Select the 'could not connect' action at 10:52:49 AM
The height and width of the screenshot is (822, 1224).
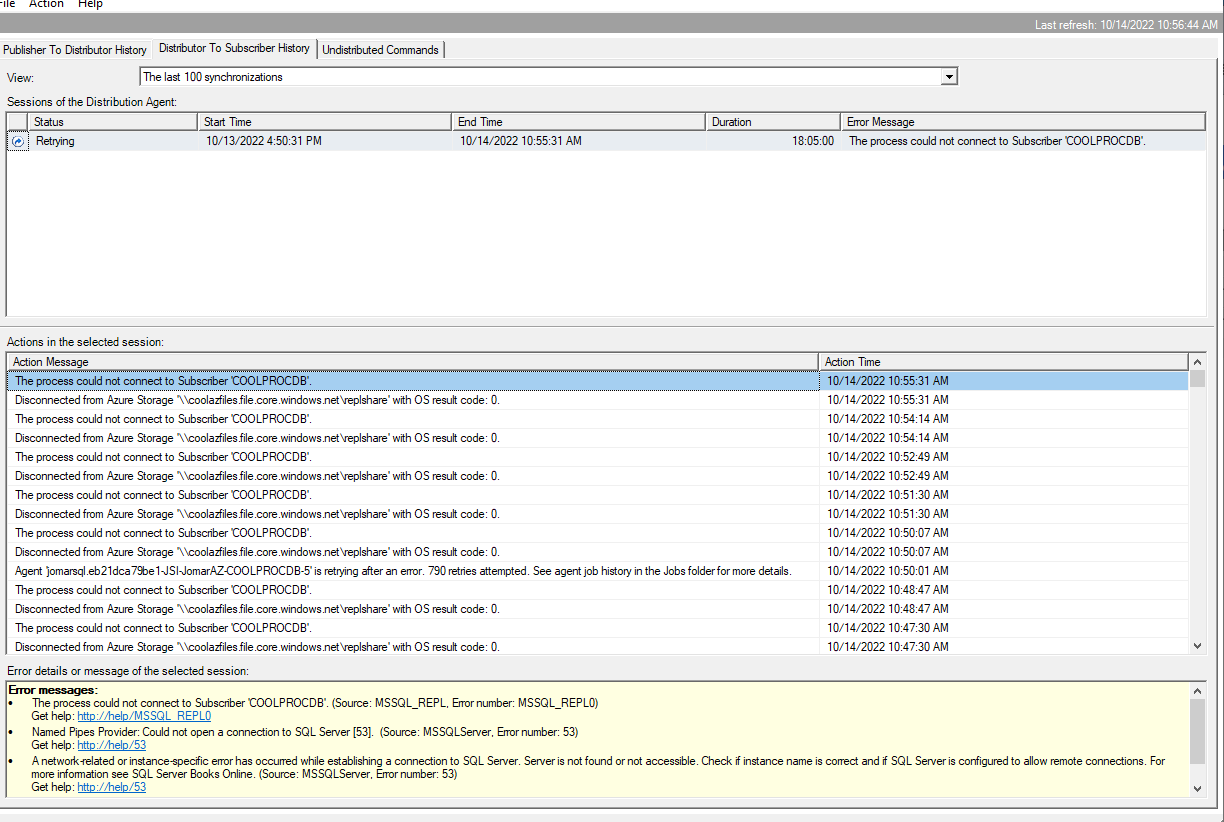(x=598, y=457)
